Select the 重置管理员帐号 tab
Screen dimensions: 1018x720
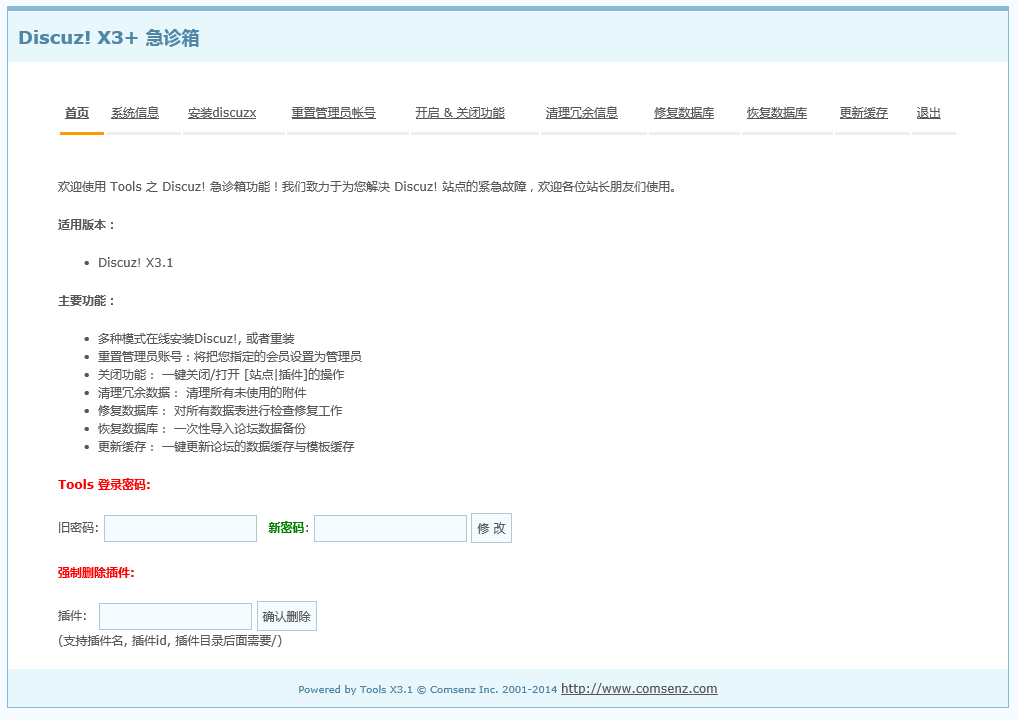[x=334, y=113]
